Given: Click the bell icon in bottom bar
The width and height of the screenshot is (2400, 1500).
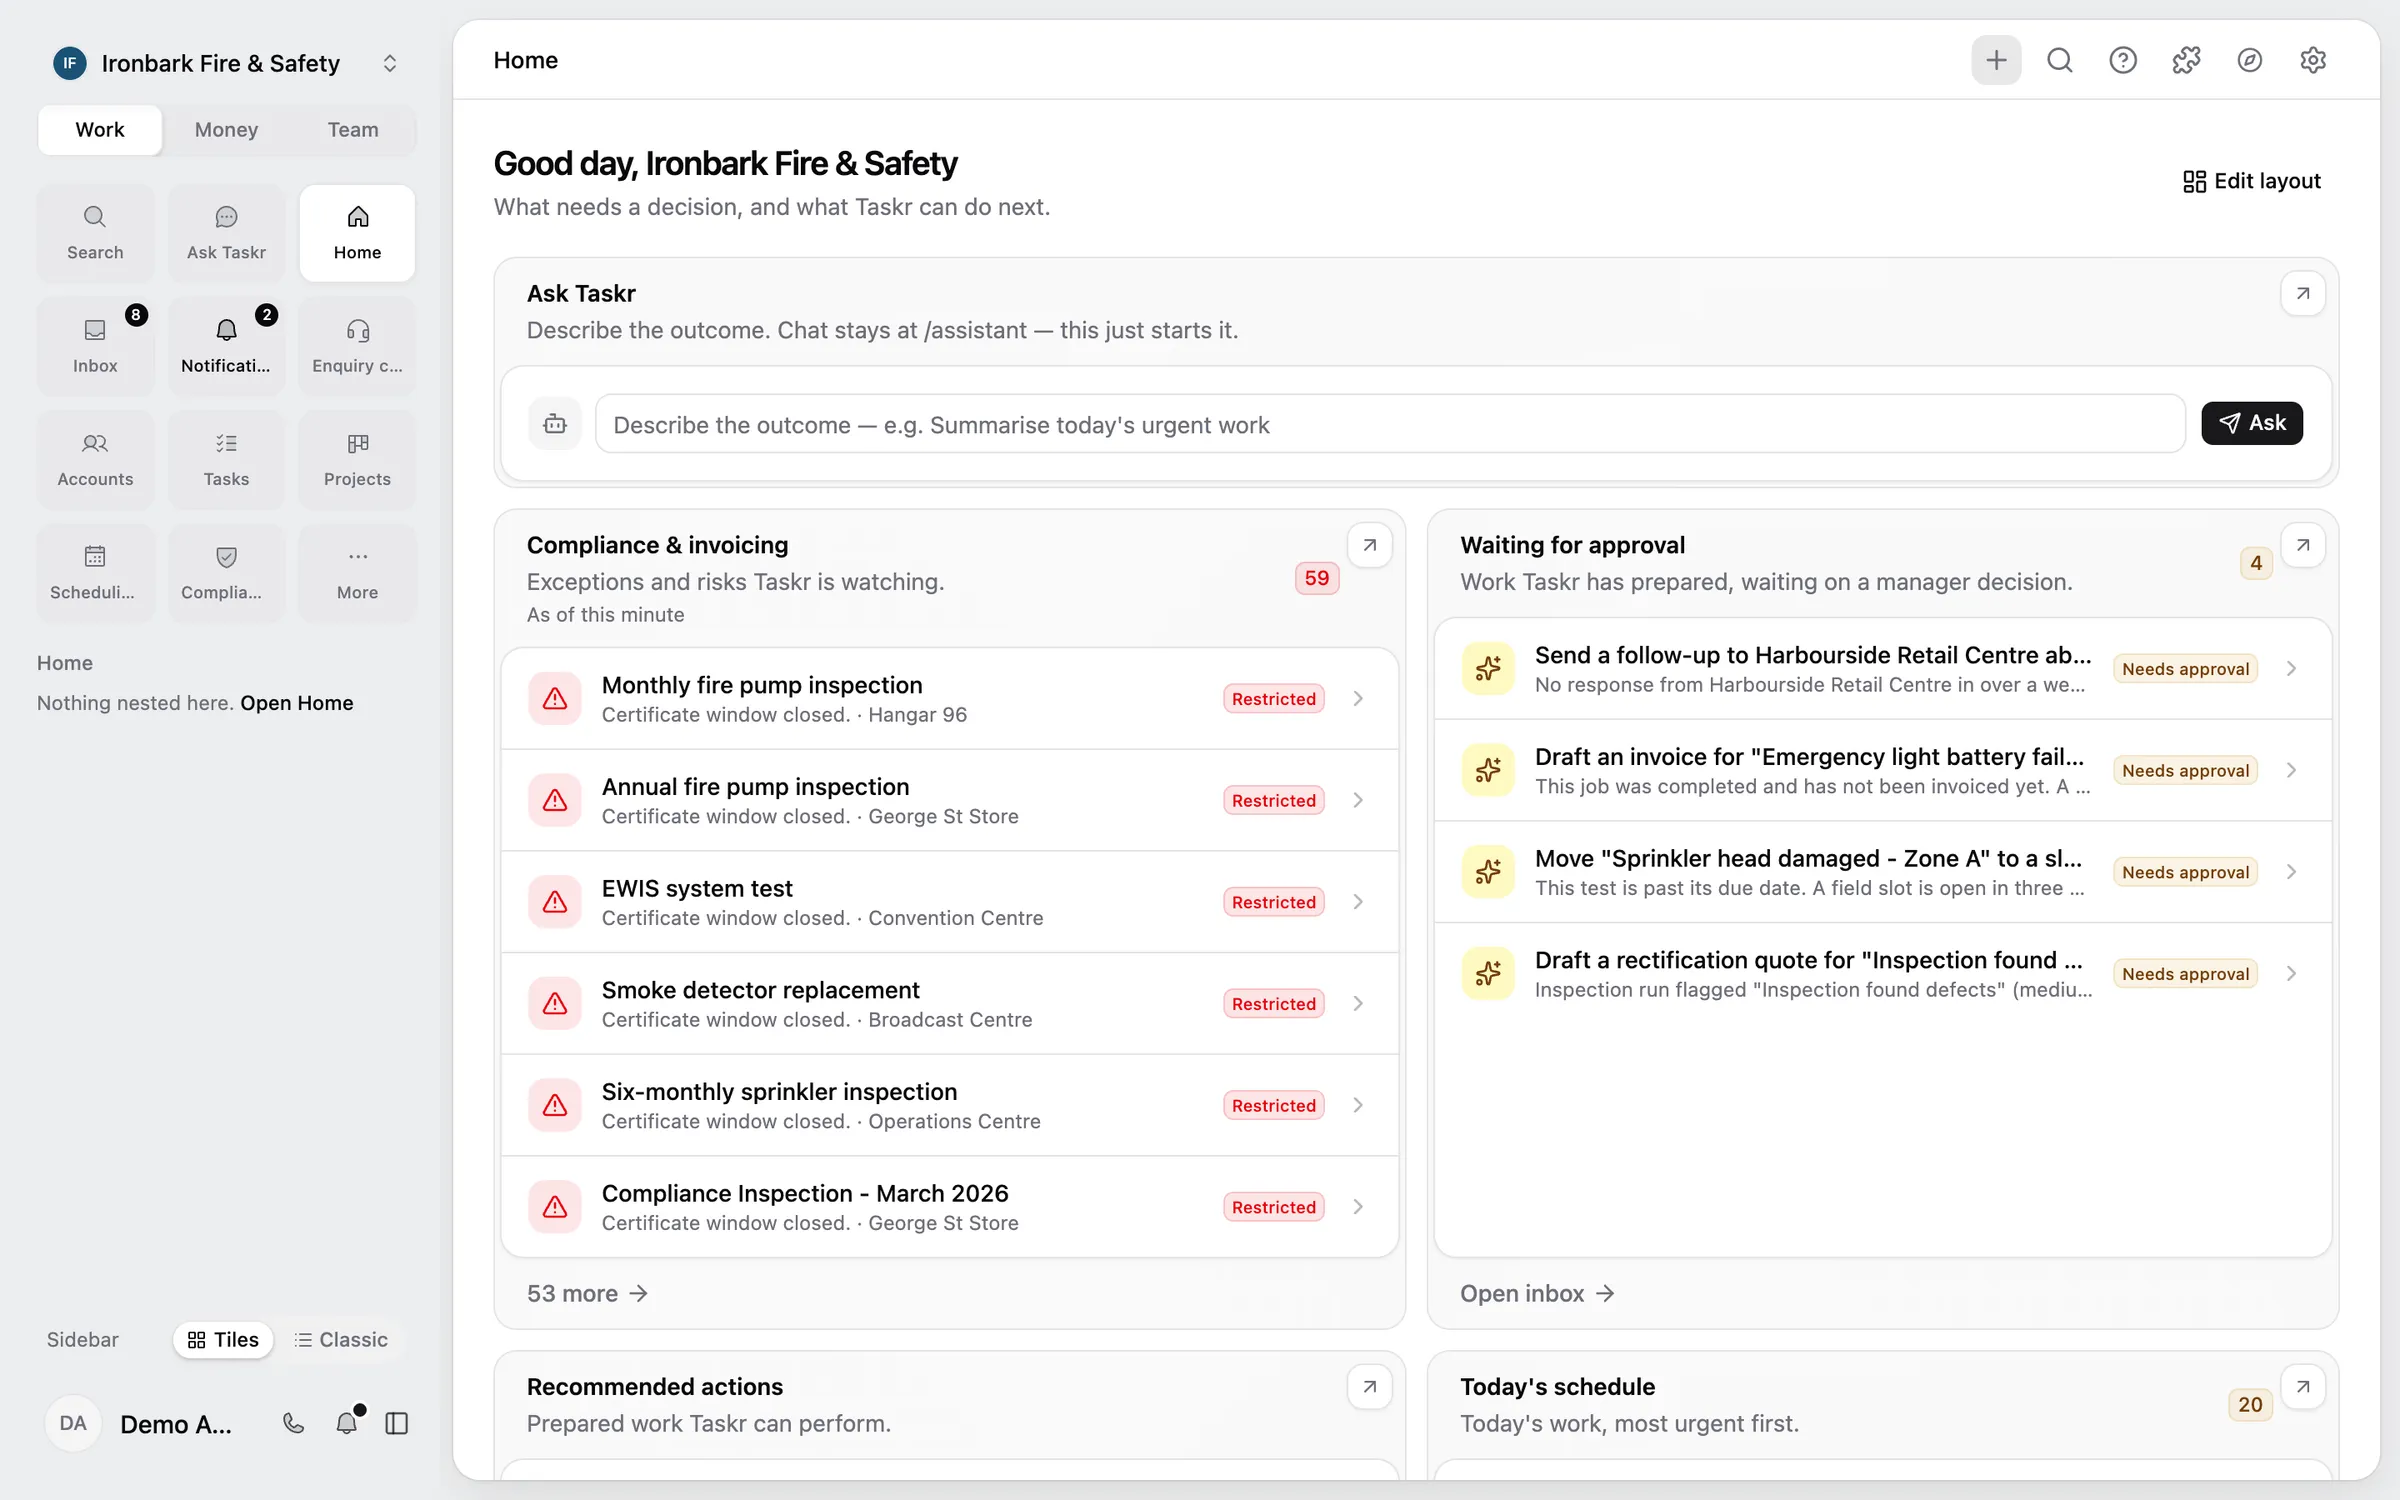Looking at the screenshot, I should click(x=346, y=1423).
